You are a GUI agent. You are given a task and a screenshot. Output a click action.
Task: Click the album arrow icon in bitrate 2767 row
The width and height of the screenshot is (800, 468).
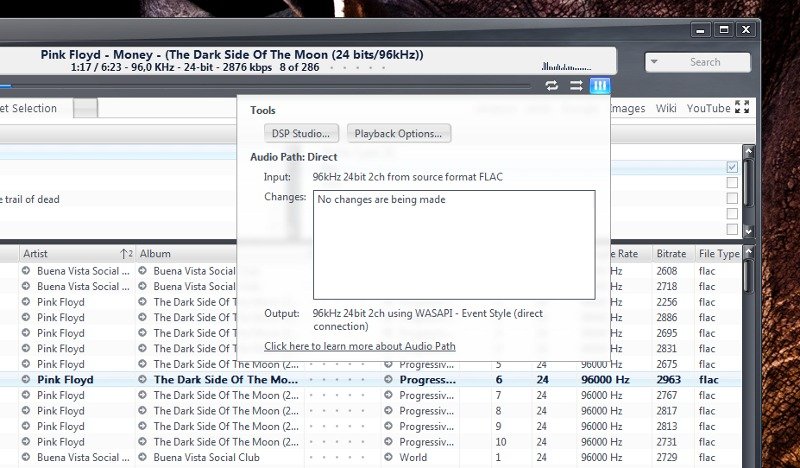click(142, 395)
